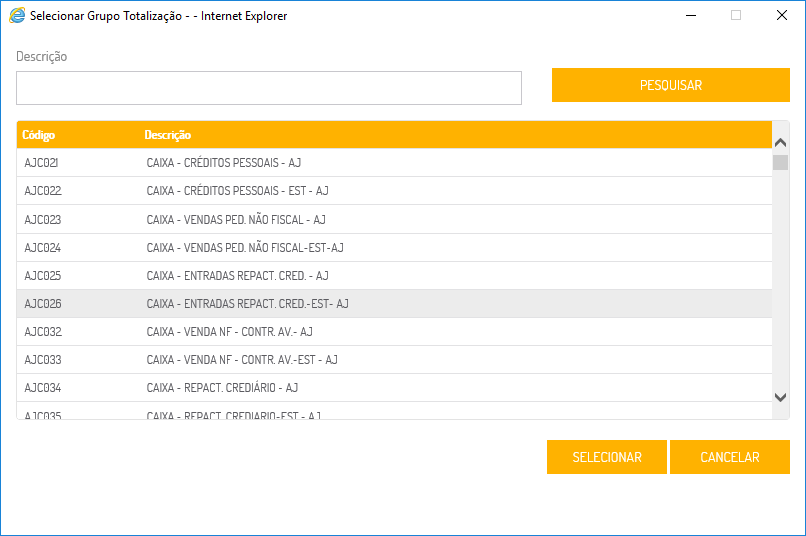Viewport: 806px width, 536px height.
Task: Click the vertical scrollbar thumb
Action: [x=781, y=163]
